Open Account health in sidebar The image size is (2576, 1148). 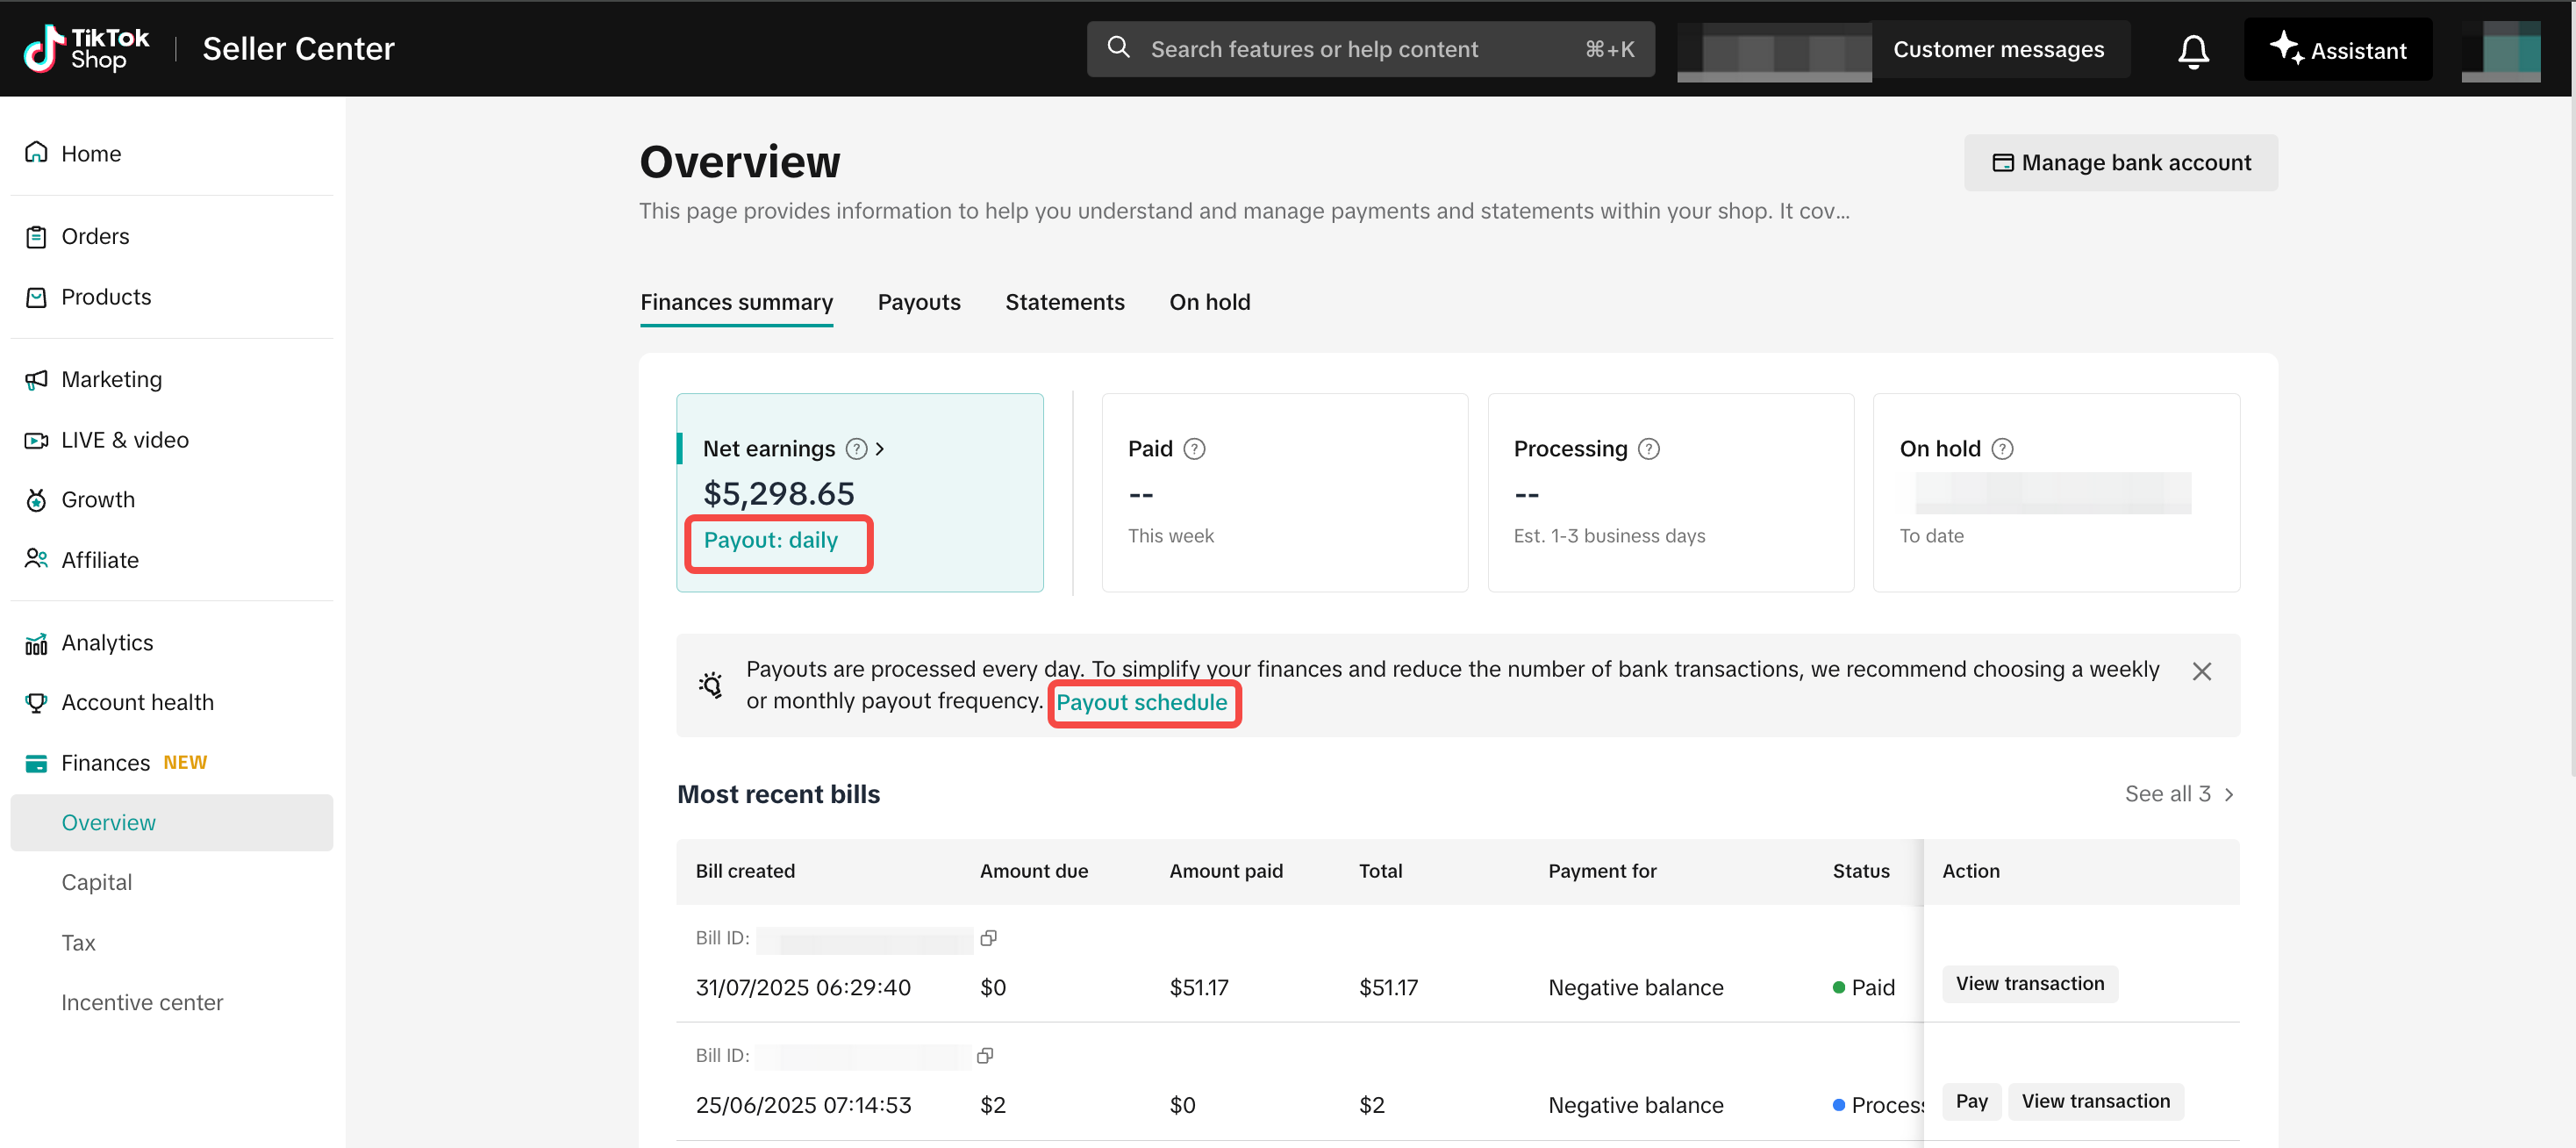[137, 703]
